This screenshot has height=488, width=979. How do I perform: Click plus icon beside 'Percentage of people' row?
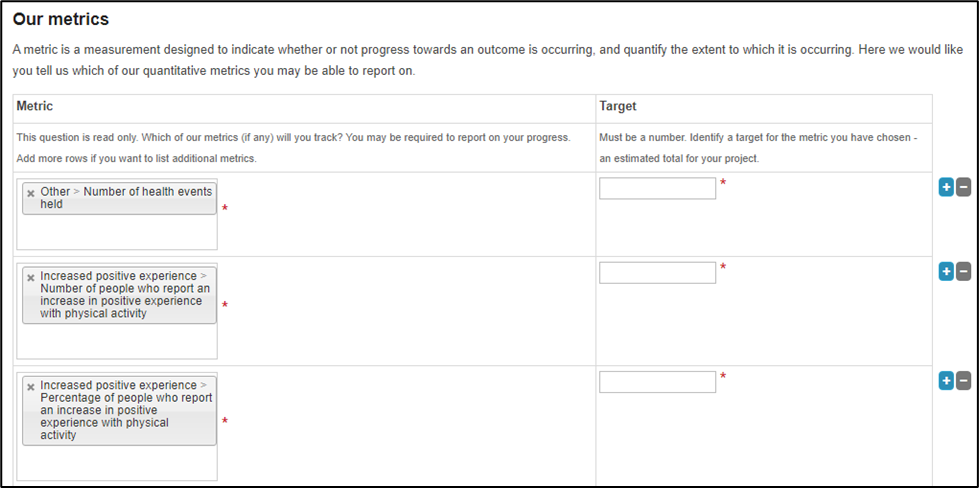coord(946,380)
